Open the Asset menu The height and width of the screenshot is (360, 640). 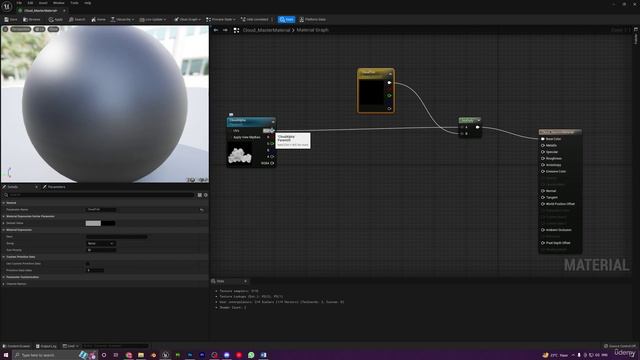point(43,3)
